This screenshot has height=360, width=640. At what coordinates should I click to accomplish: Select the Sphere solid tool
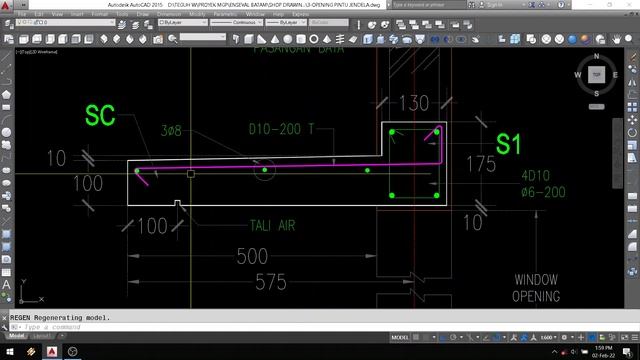coord(288,39)
